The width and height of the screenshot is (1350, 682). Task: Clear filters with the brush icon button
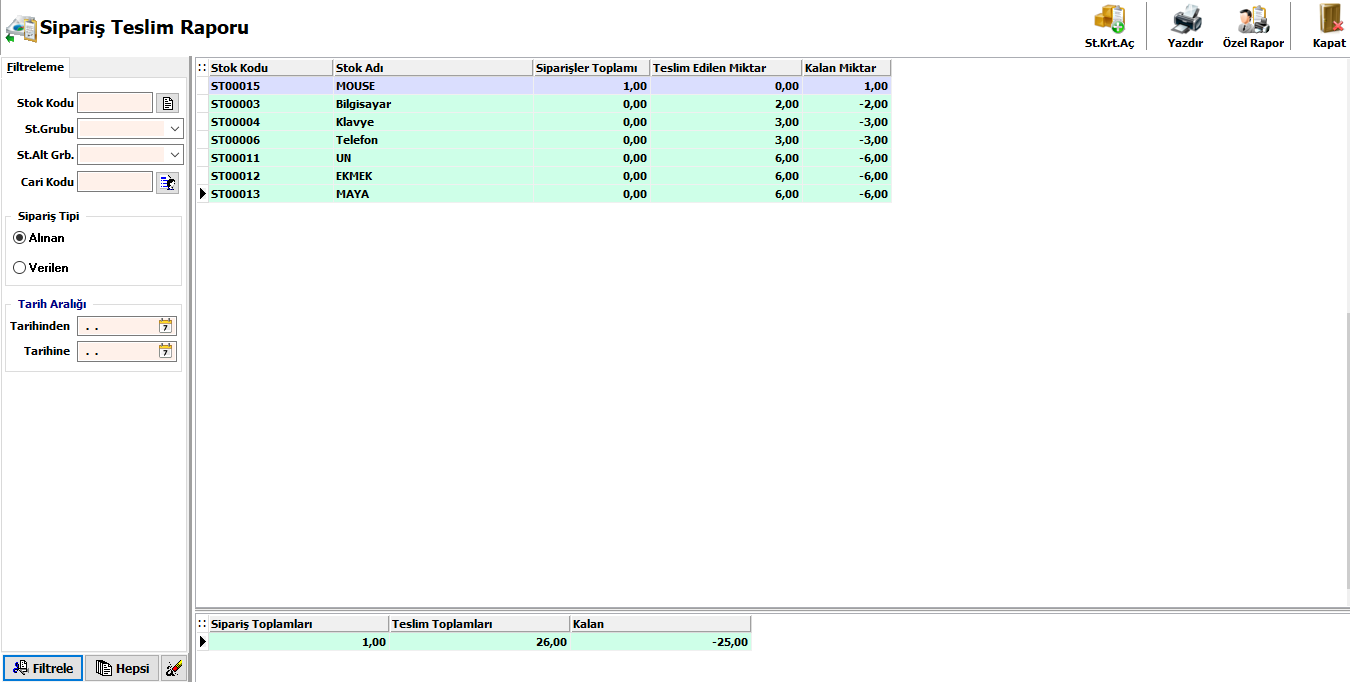point(173,668)
